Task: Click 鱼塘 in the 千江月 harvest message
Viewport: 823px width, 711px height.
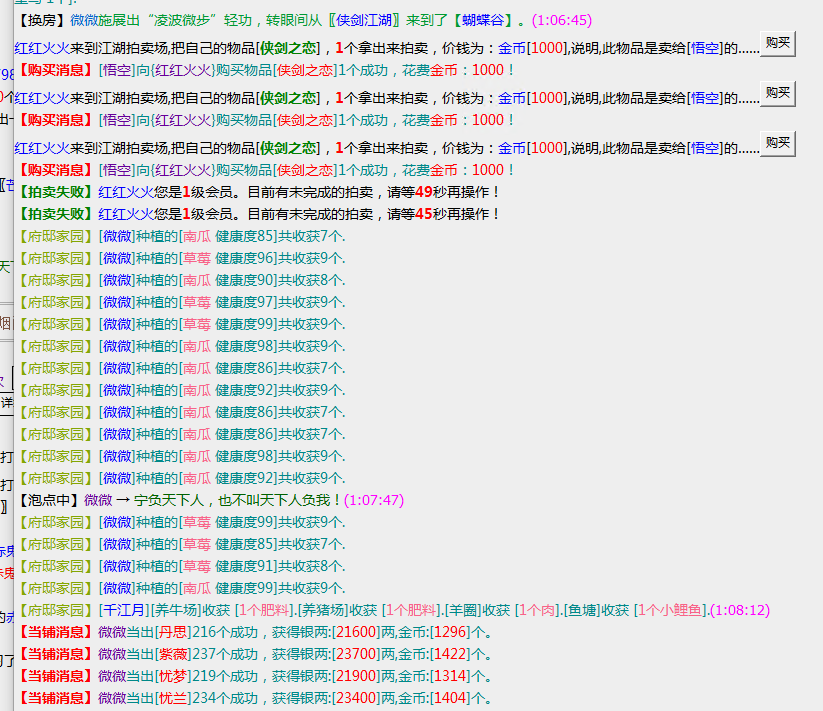Action: pos(582,610)
